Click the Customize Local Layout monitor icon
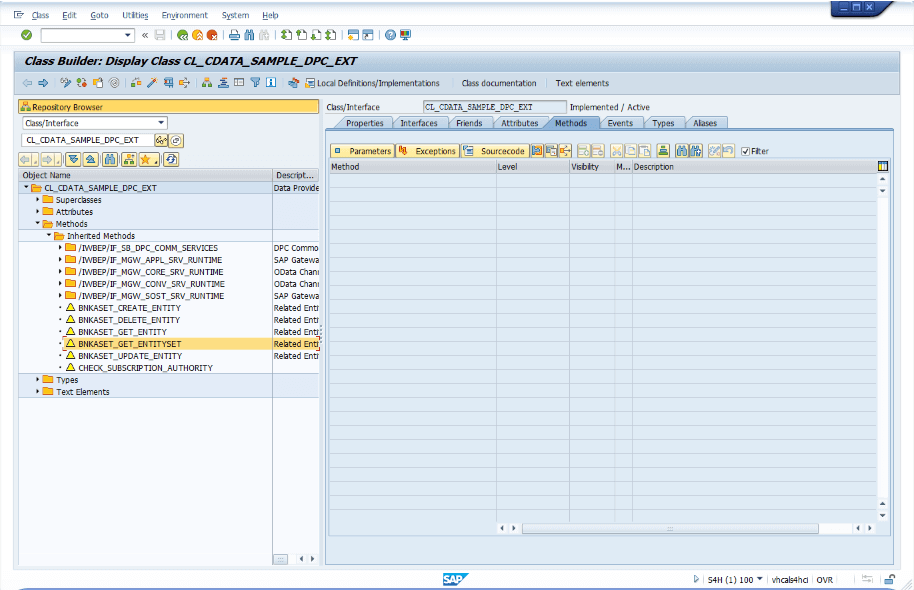The height and width of the screenshot is (590, 914). pos(405,35)
